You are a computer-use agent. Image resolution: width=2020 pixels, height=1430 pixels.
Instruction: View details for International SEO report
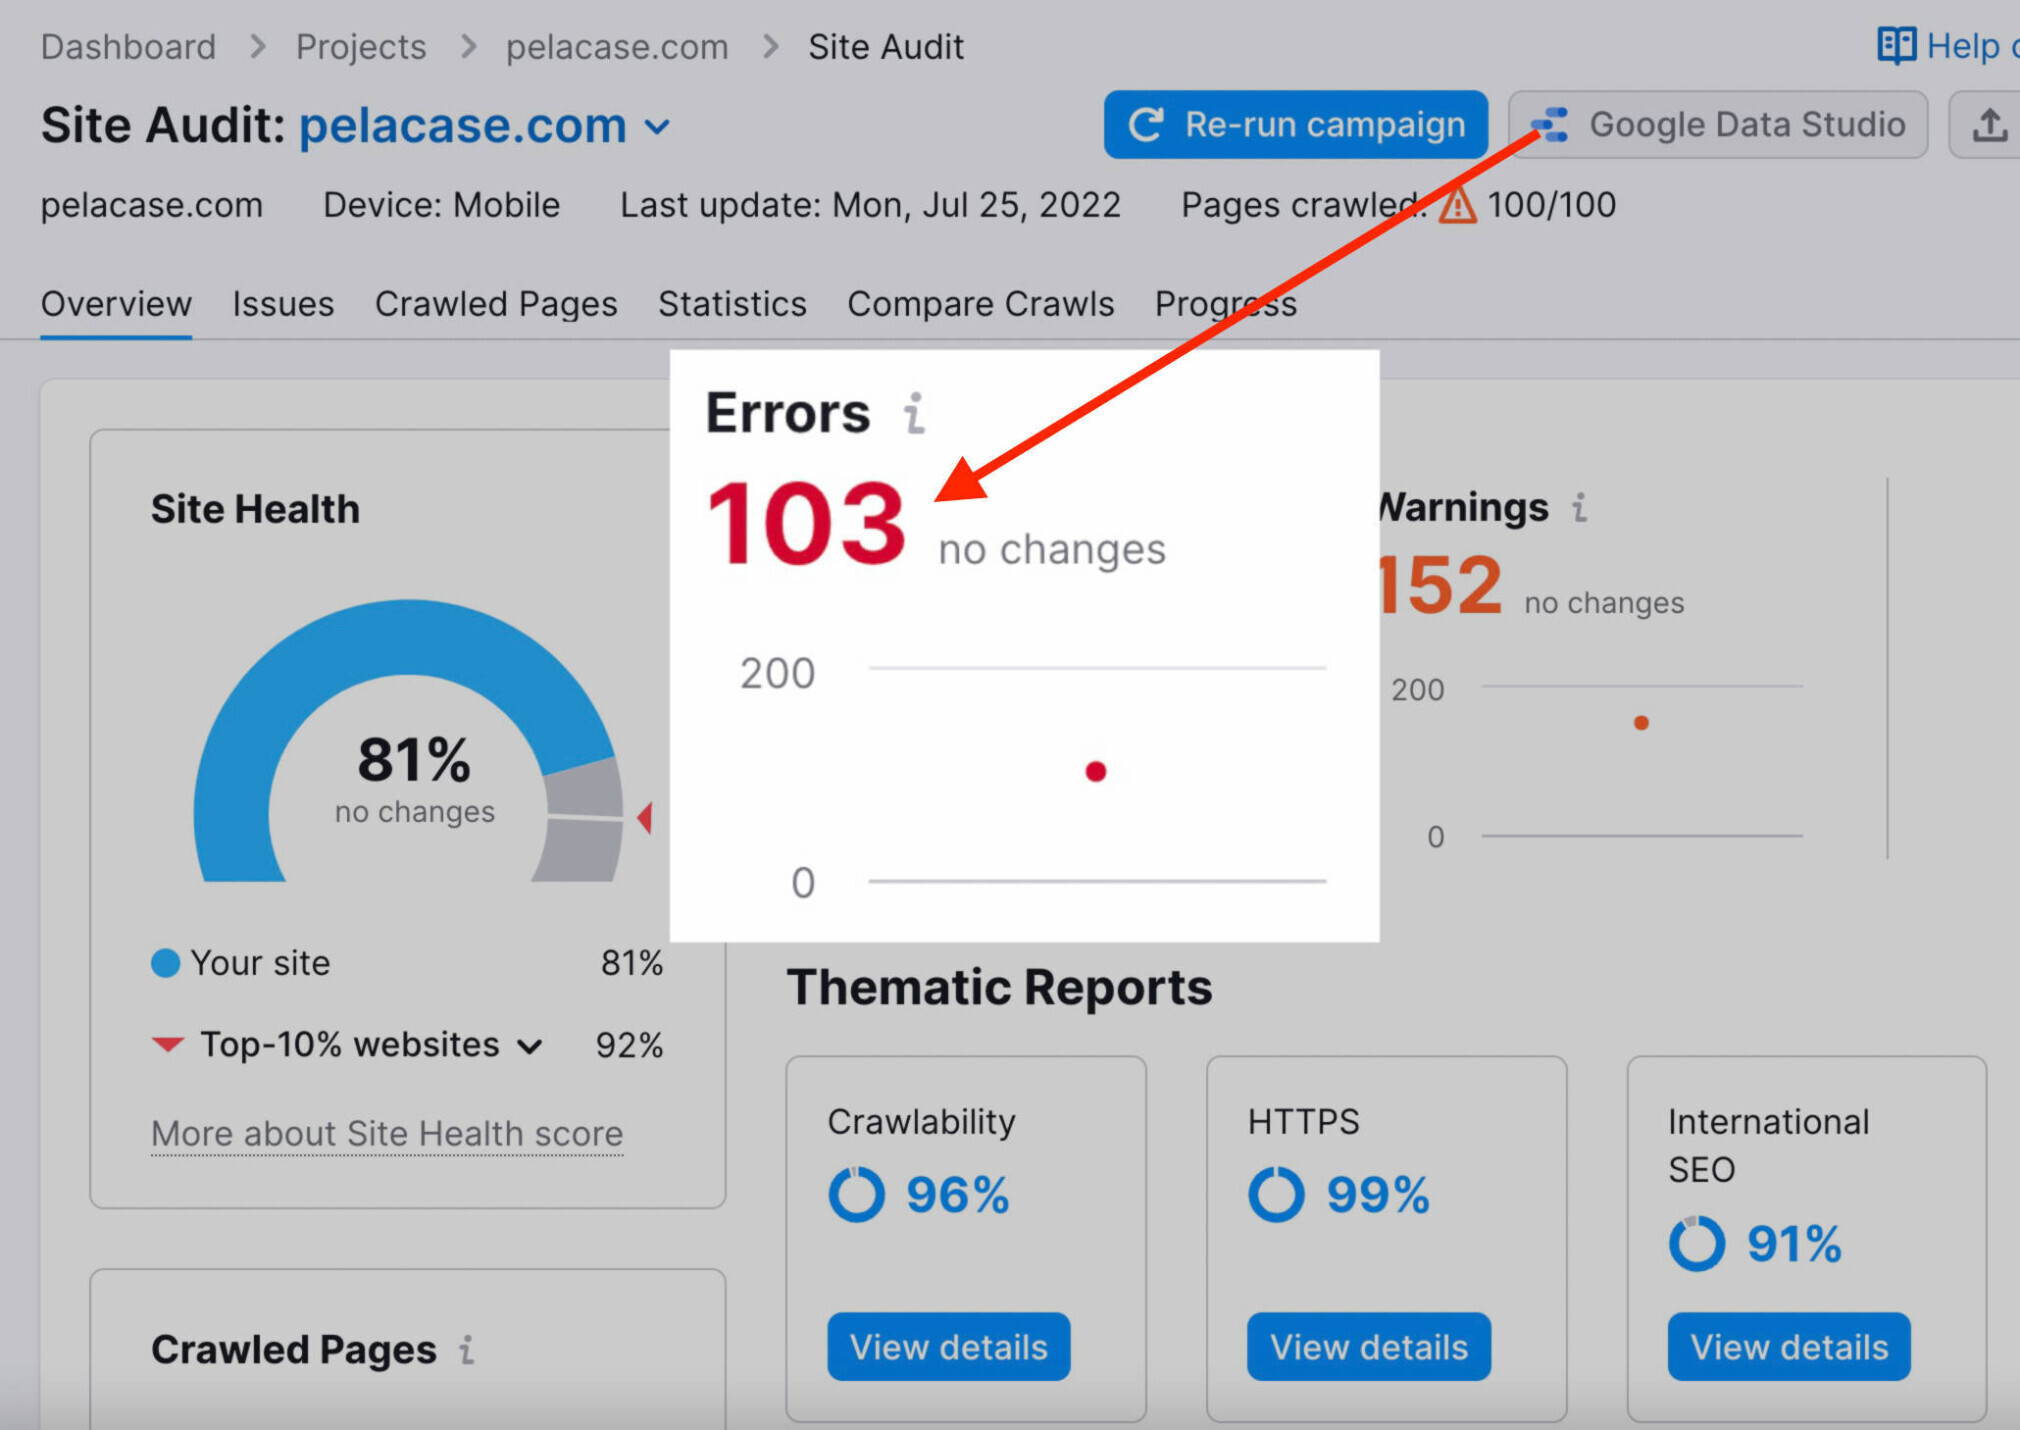pyautogui.click(x=1789, y=1347)
